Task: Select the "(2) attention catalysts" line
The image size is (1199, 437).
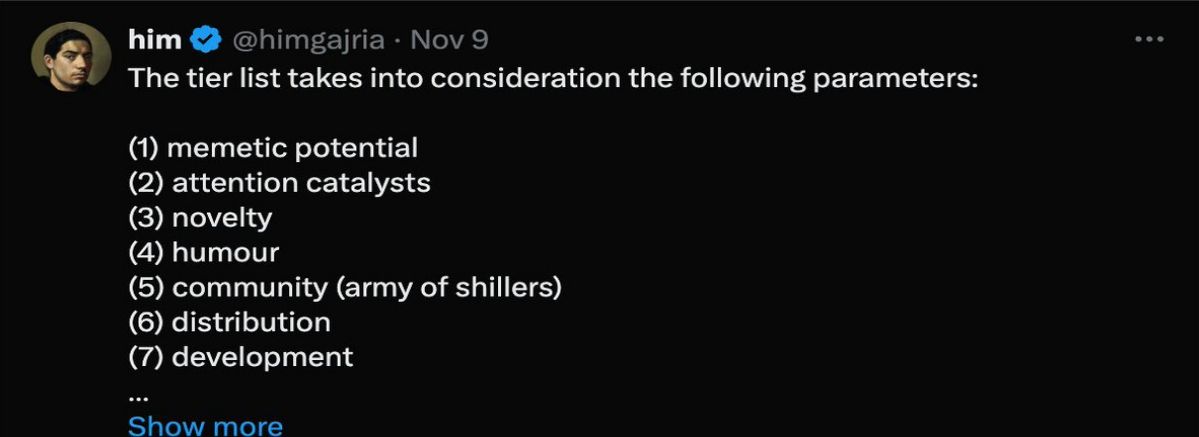Action: 279,184
